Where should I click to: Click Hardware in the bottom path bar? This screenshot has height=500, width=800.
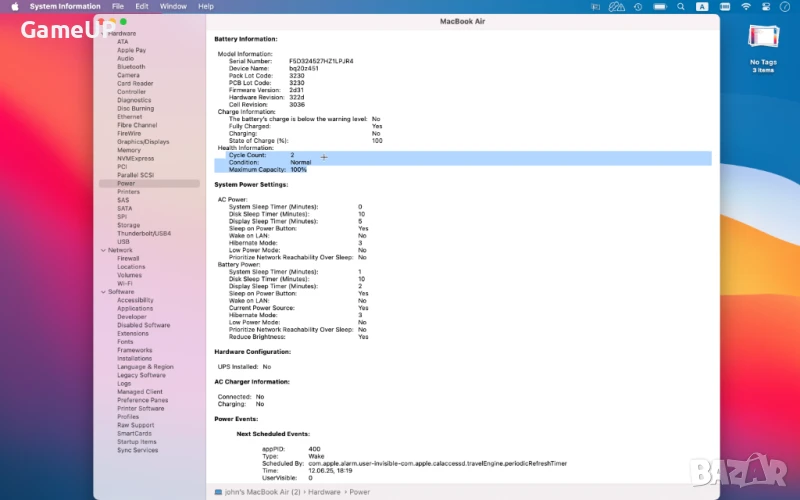click(323, 492)
